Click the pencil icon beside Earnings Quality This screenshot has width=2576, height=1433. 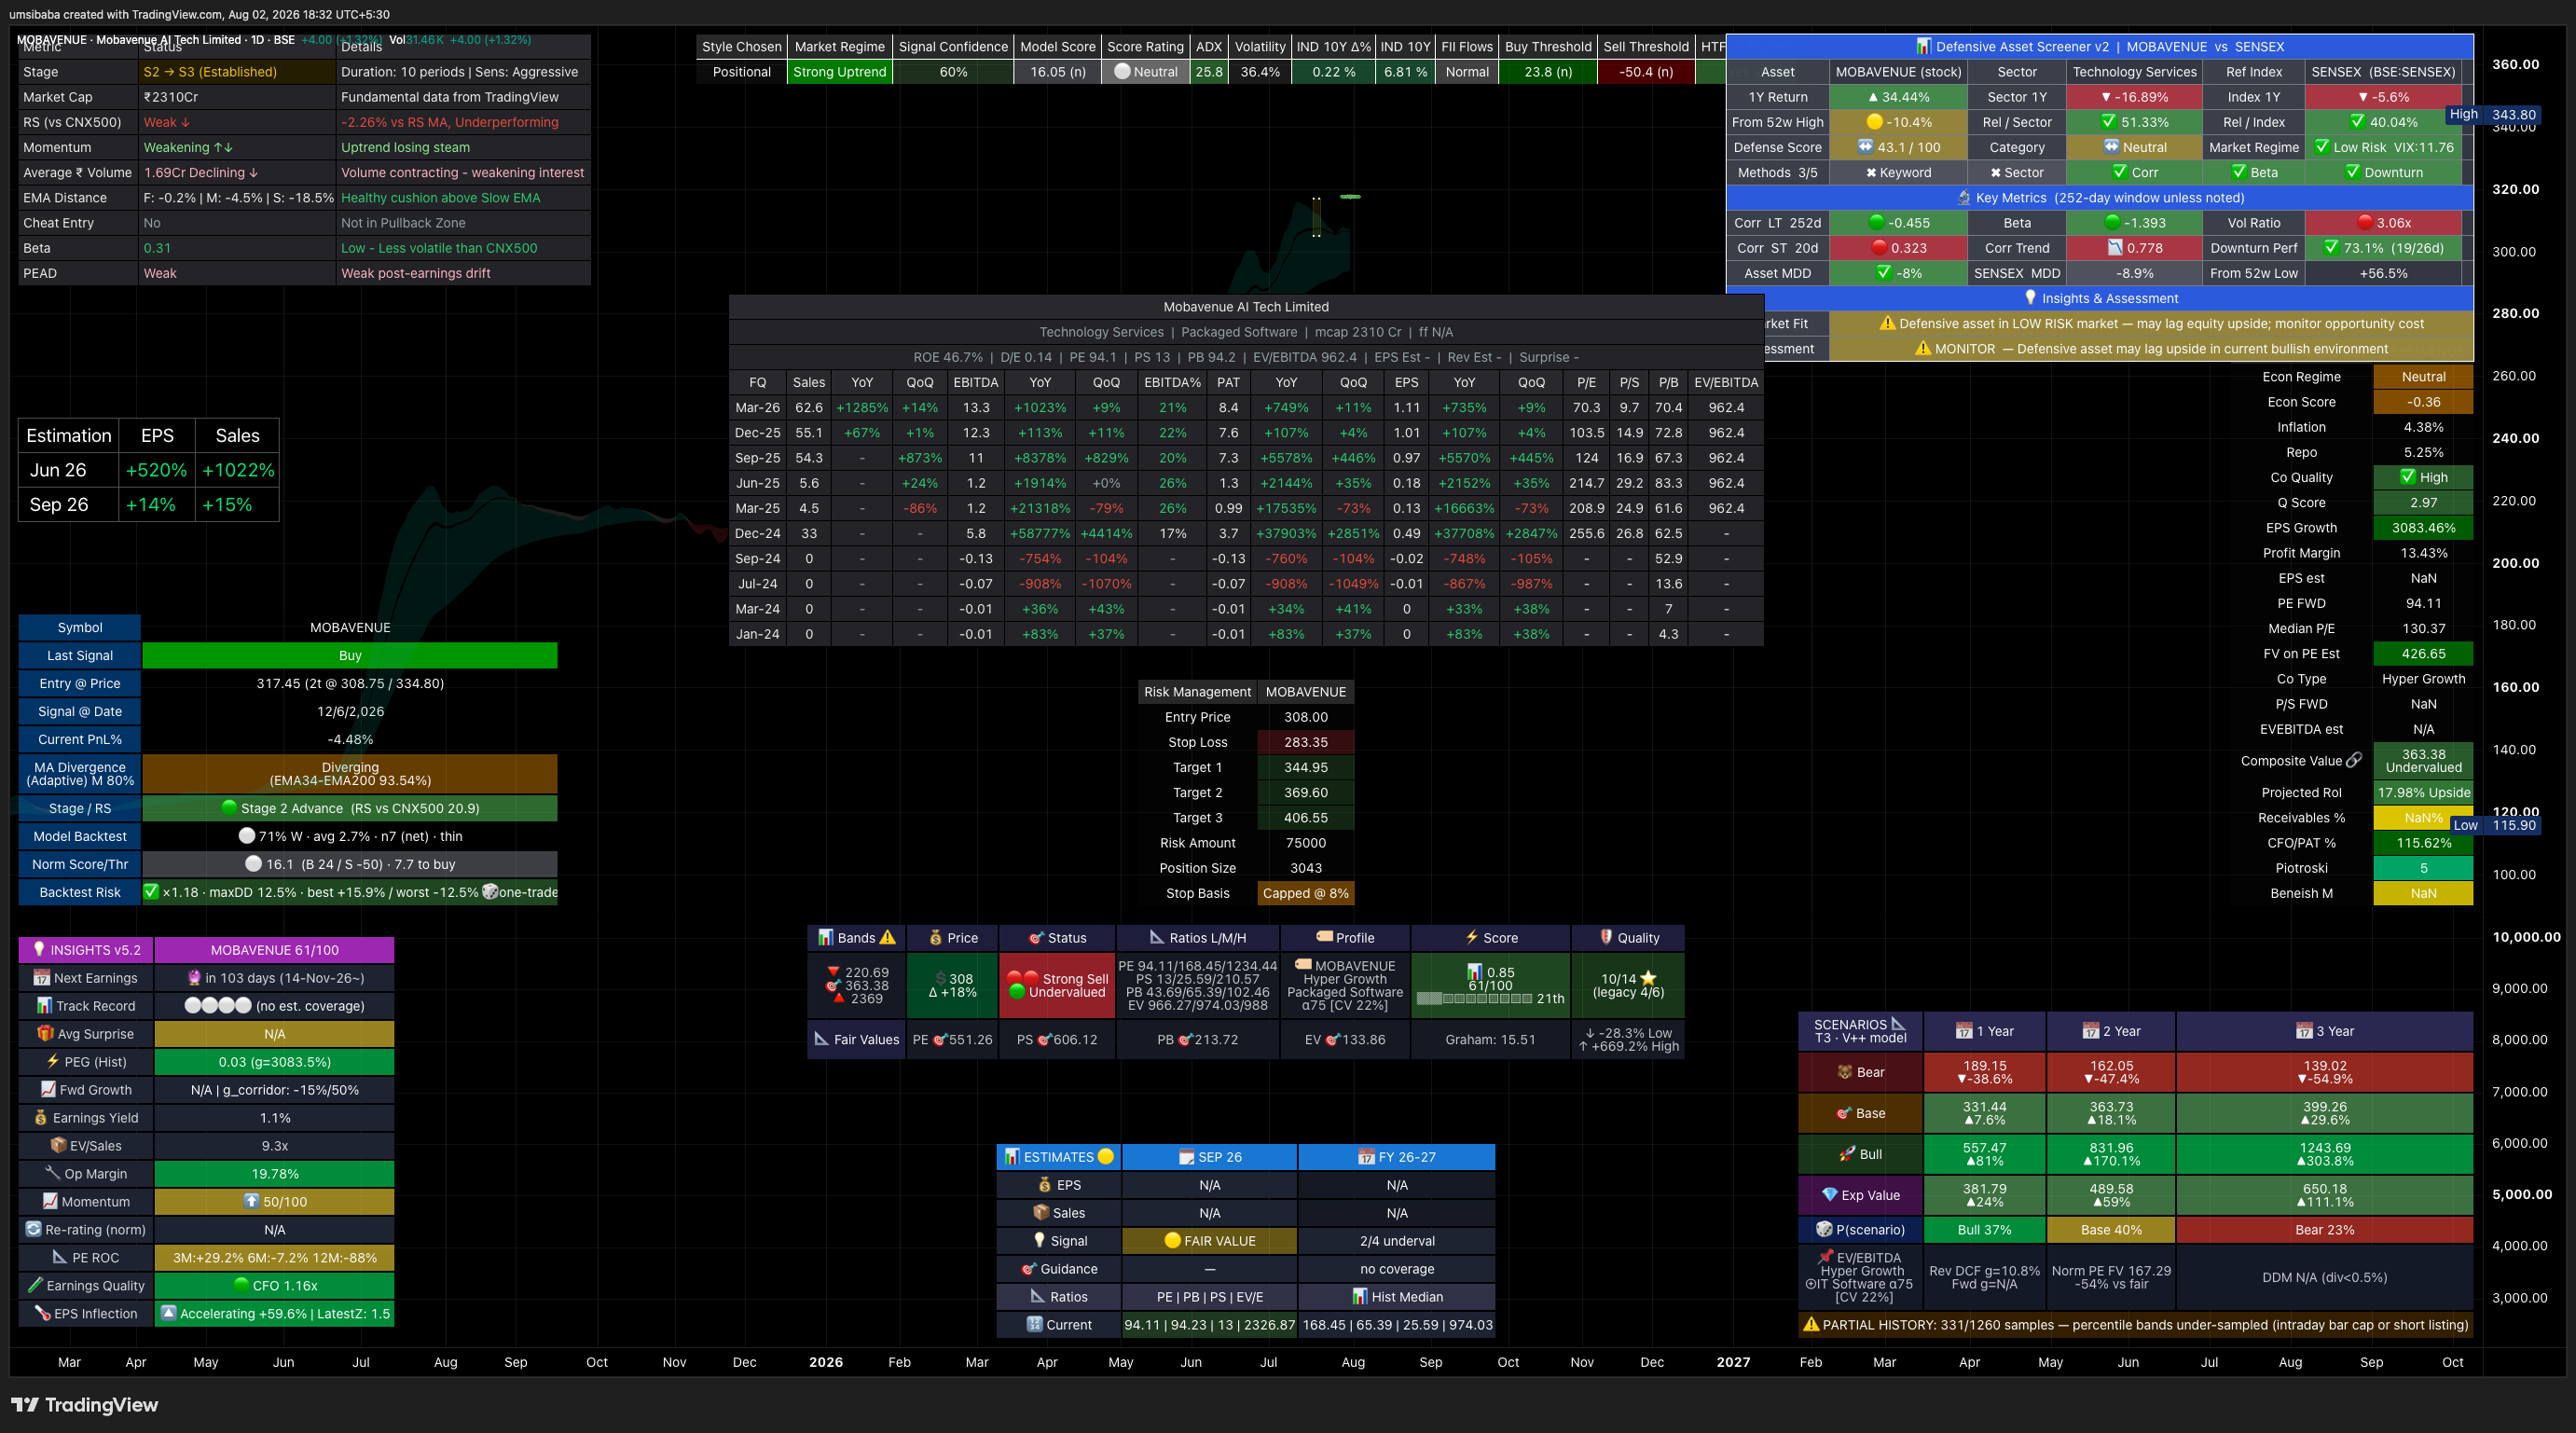[35, 1285]
